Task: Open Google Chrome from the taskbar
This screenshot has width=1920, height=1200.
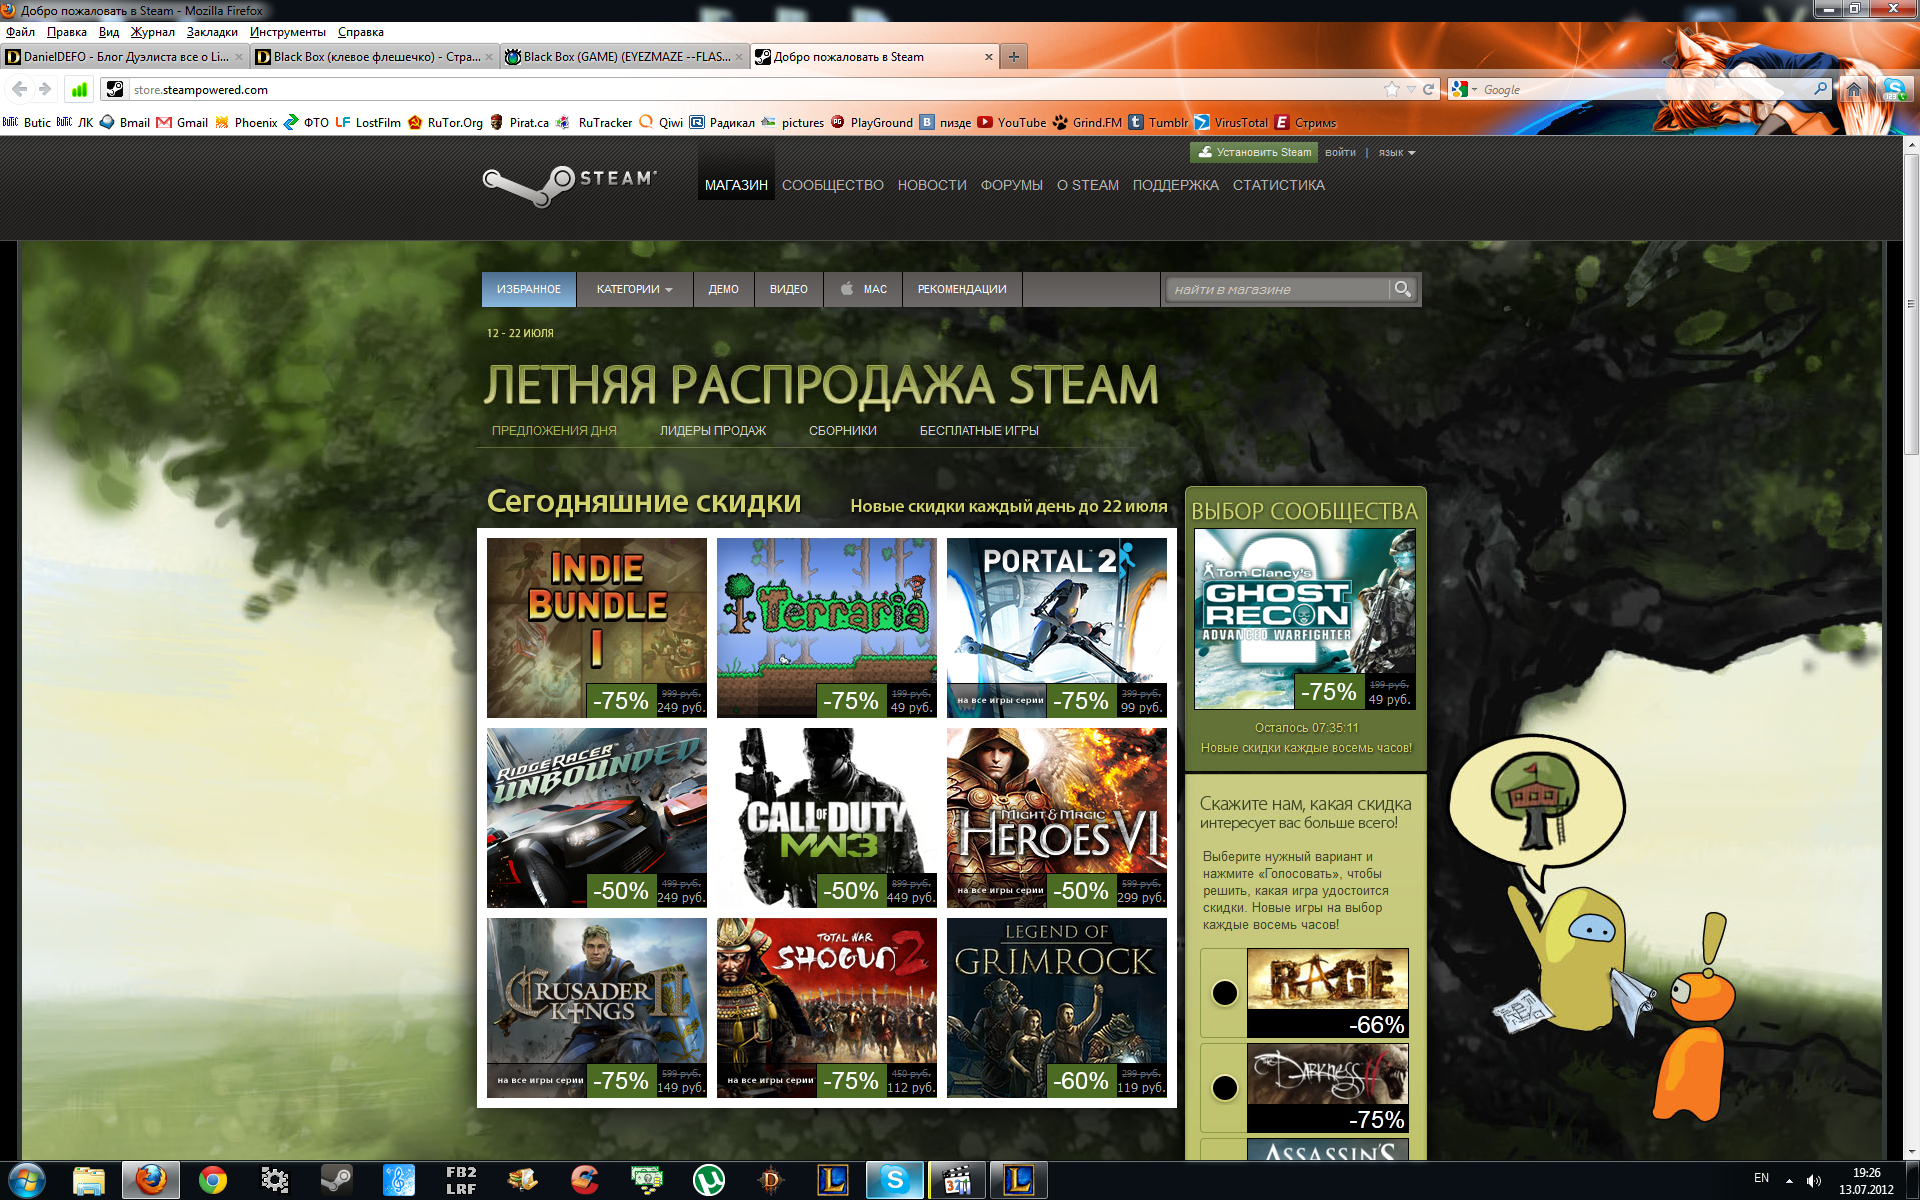Action: [212, 1181]
